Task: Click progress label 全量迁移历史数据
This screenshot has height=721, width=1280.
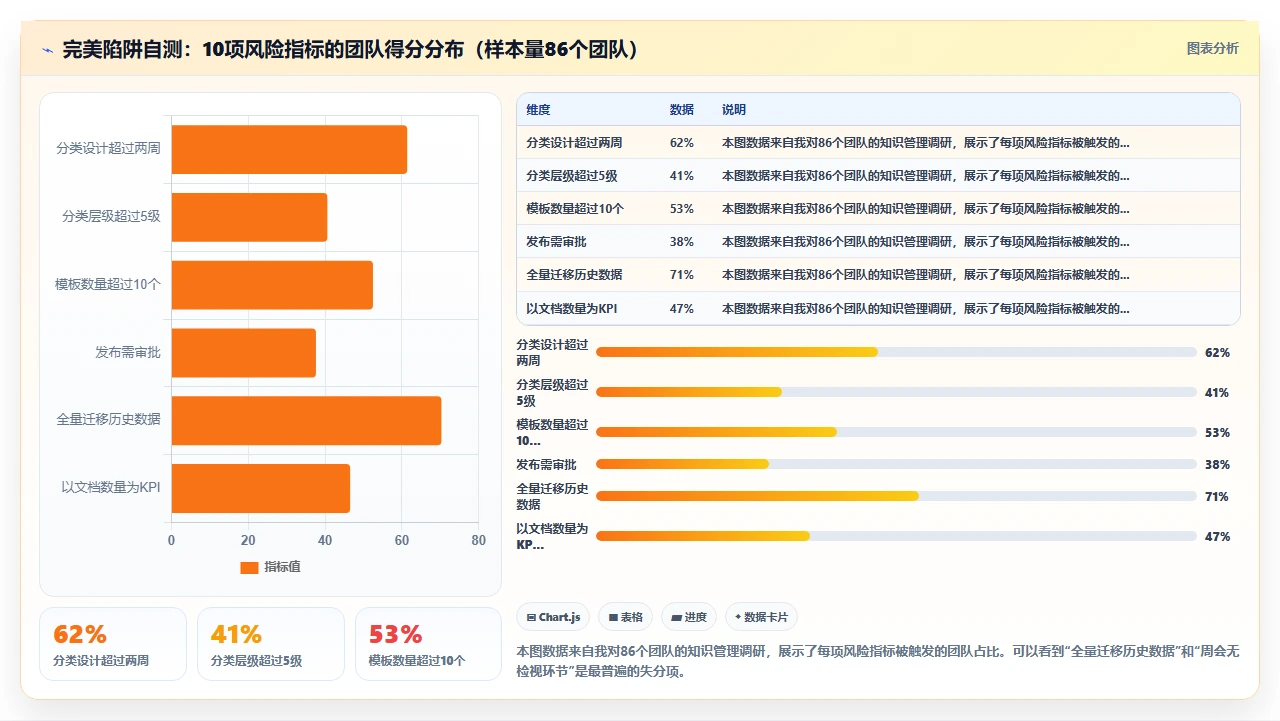Action: click(552, 496)
